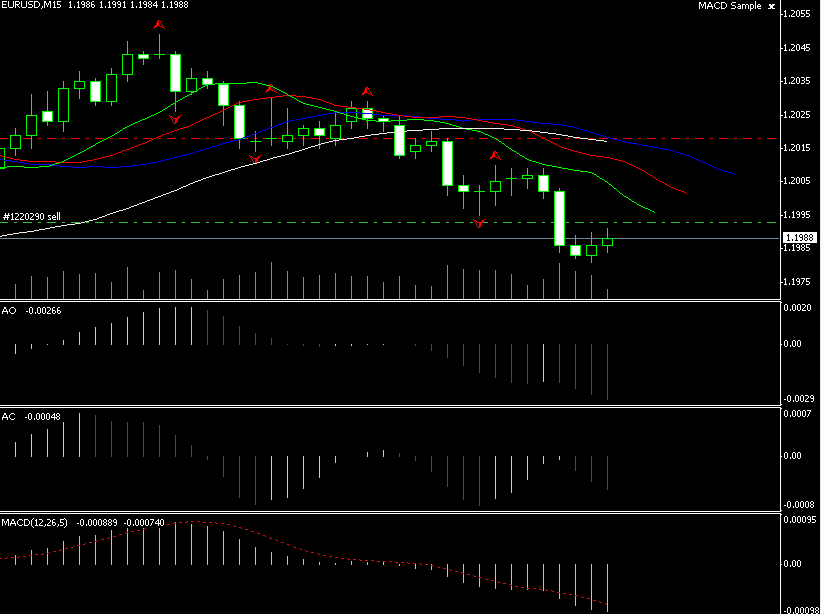Viewport: 821px width, 614px height.
Task: Click the -0.0008 AC scale label
Action: click(798, 505)
